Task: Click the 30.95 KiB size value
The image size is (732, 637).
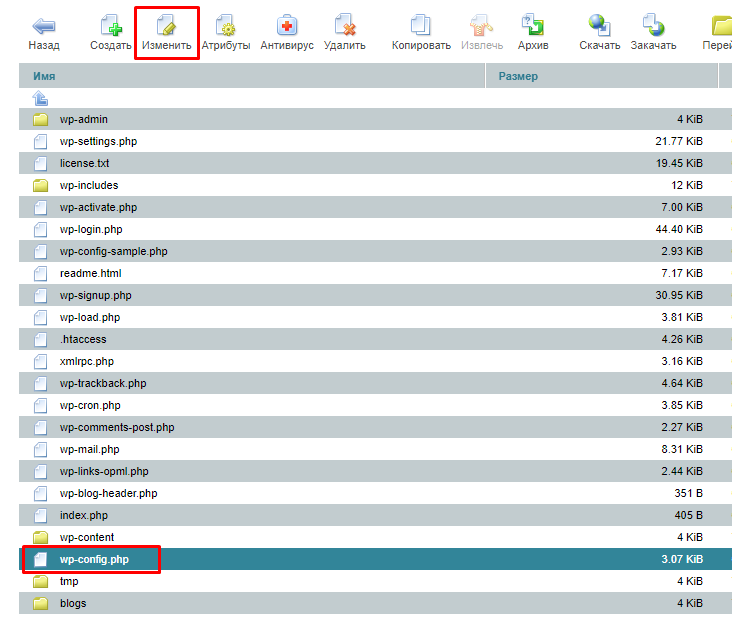Action: click(679, 295)
